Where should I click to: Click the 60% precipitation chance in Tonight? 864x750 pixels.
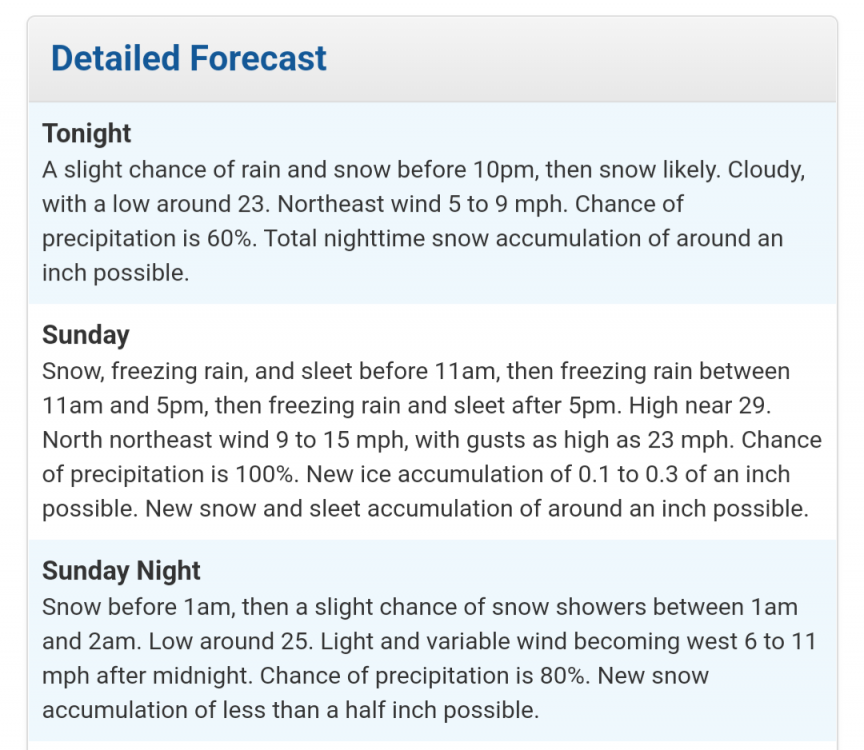click(231, 239)
